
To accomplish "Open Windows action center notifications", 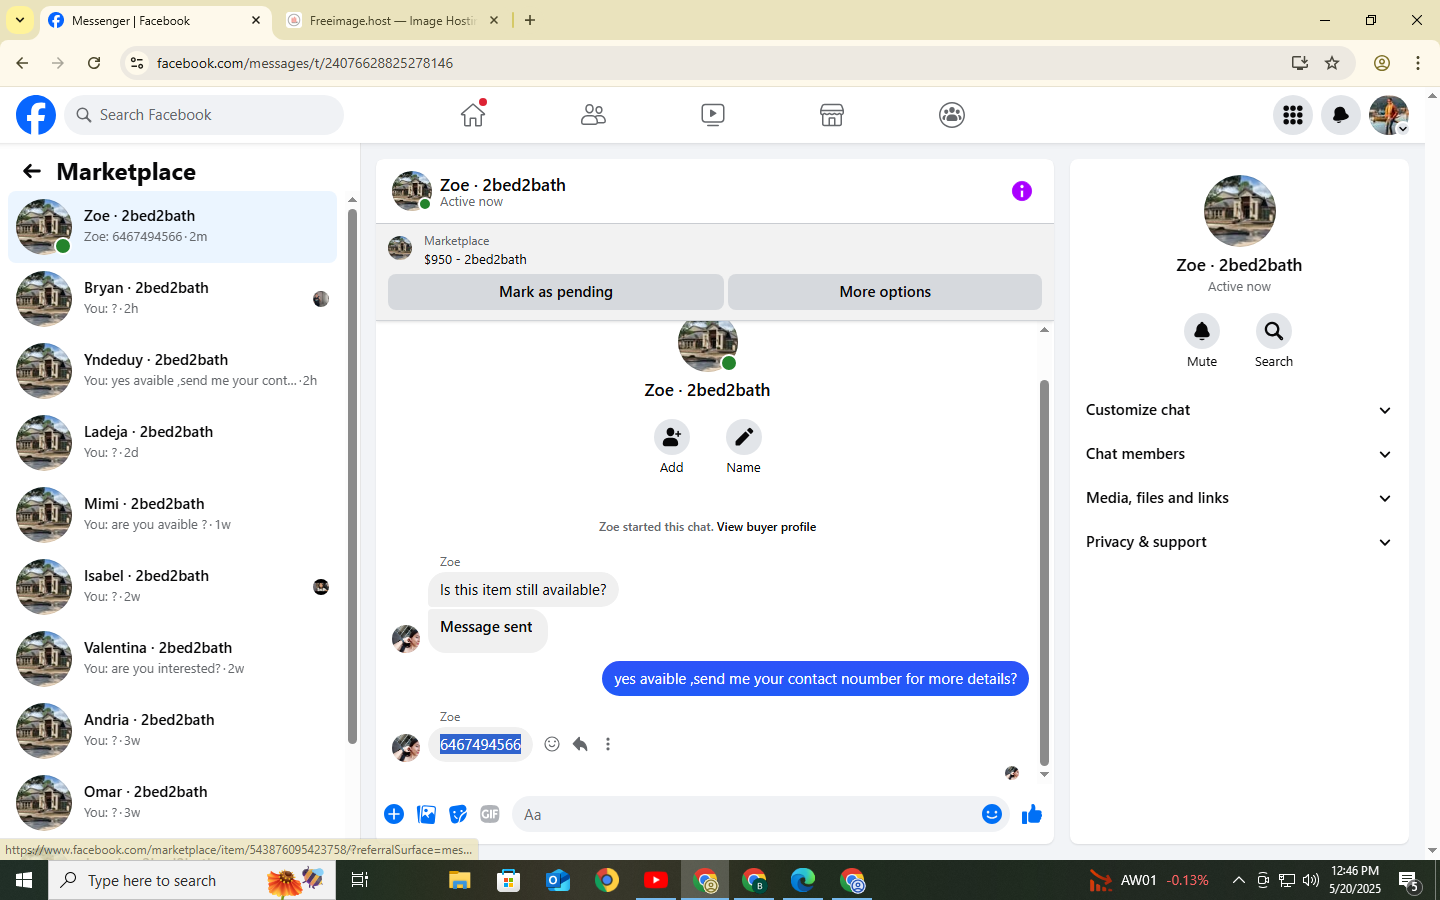I will click(1409, 881).
